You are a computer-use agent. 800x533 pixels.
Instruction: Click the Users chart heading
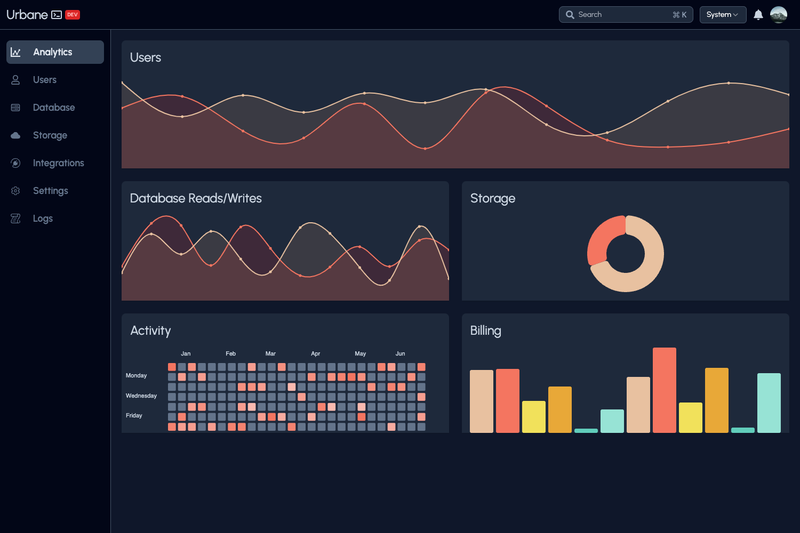tap(145, 58)
